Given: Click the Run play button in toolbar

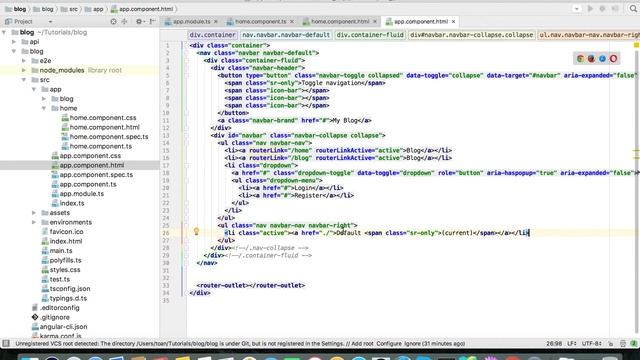Looking at the screenshot, I should [x=590, y=9].
